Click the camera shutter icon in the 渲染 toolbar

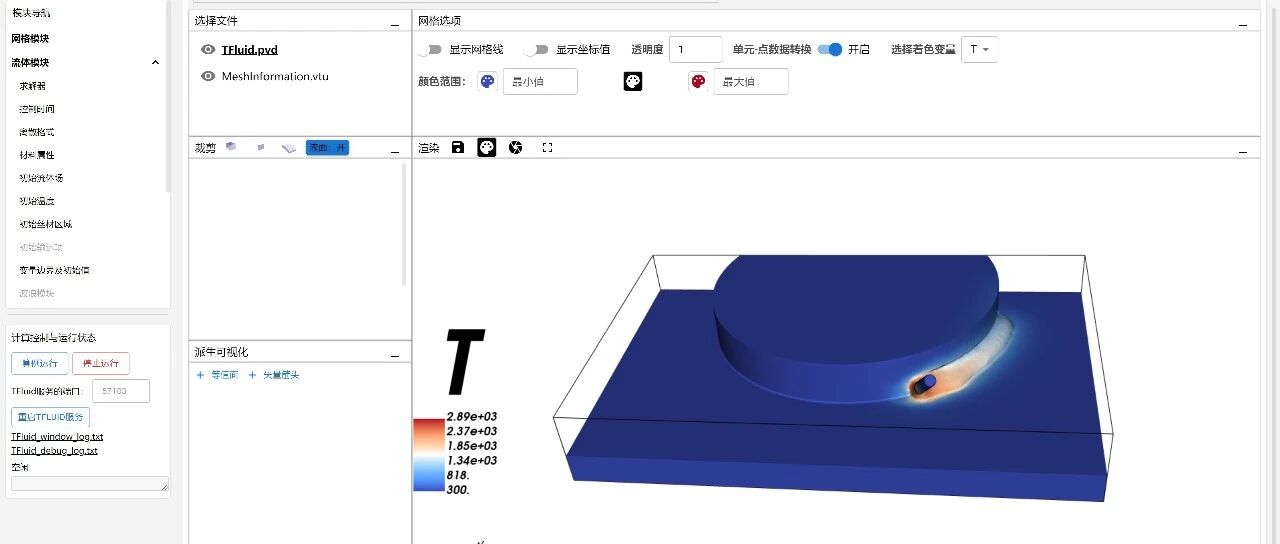coord(516,147)
